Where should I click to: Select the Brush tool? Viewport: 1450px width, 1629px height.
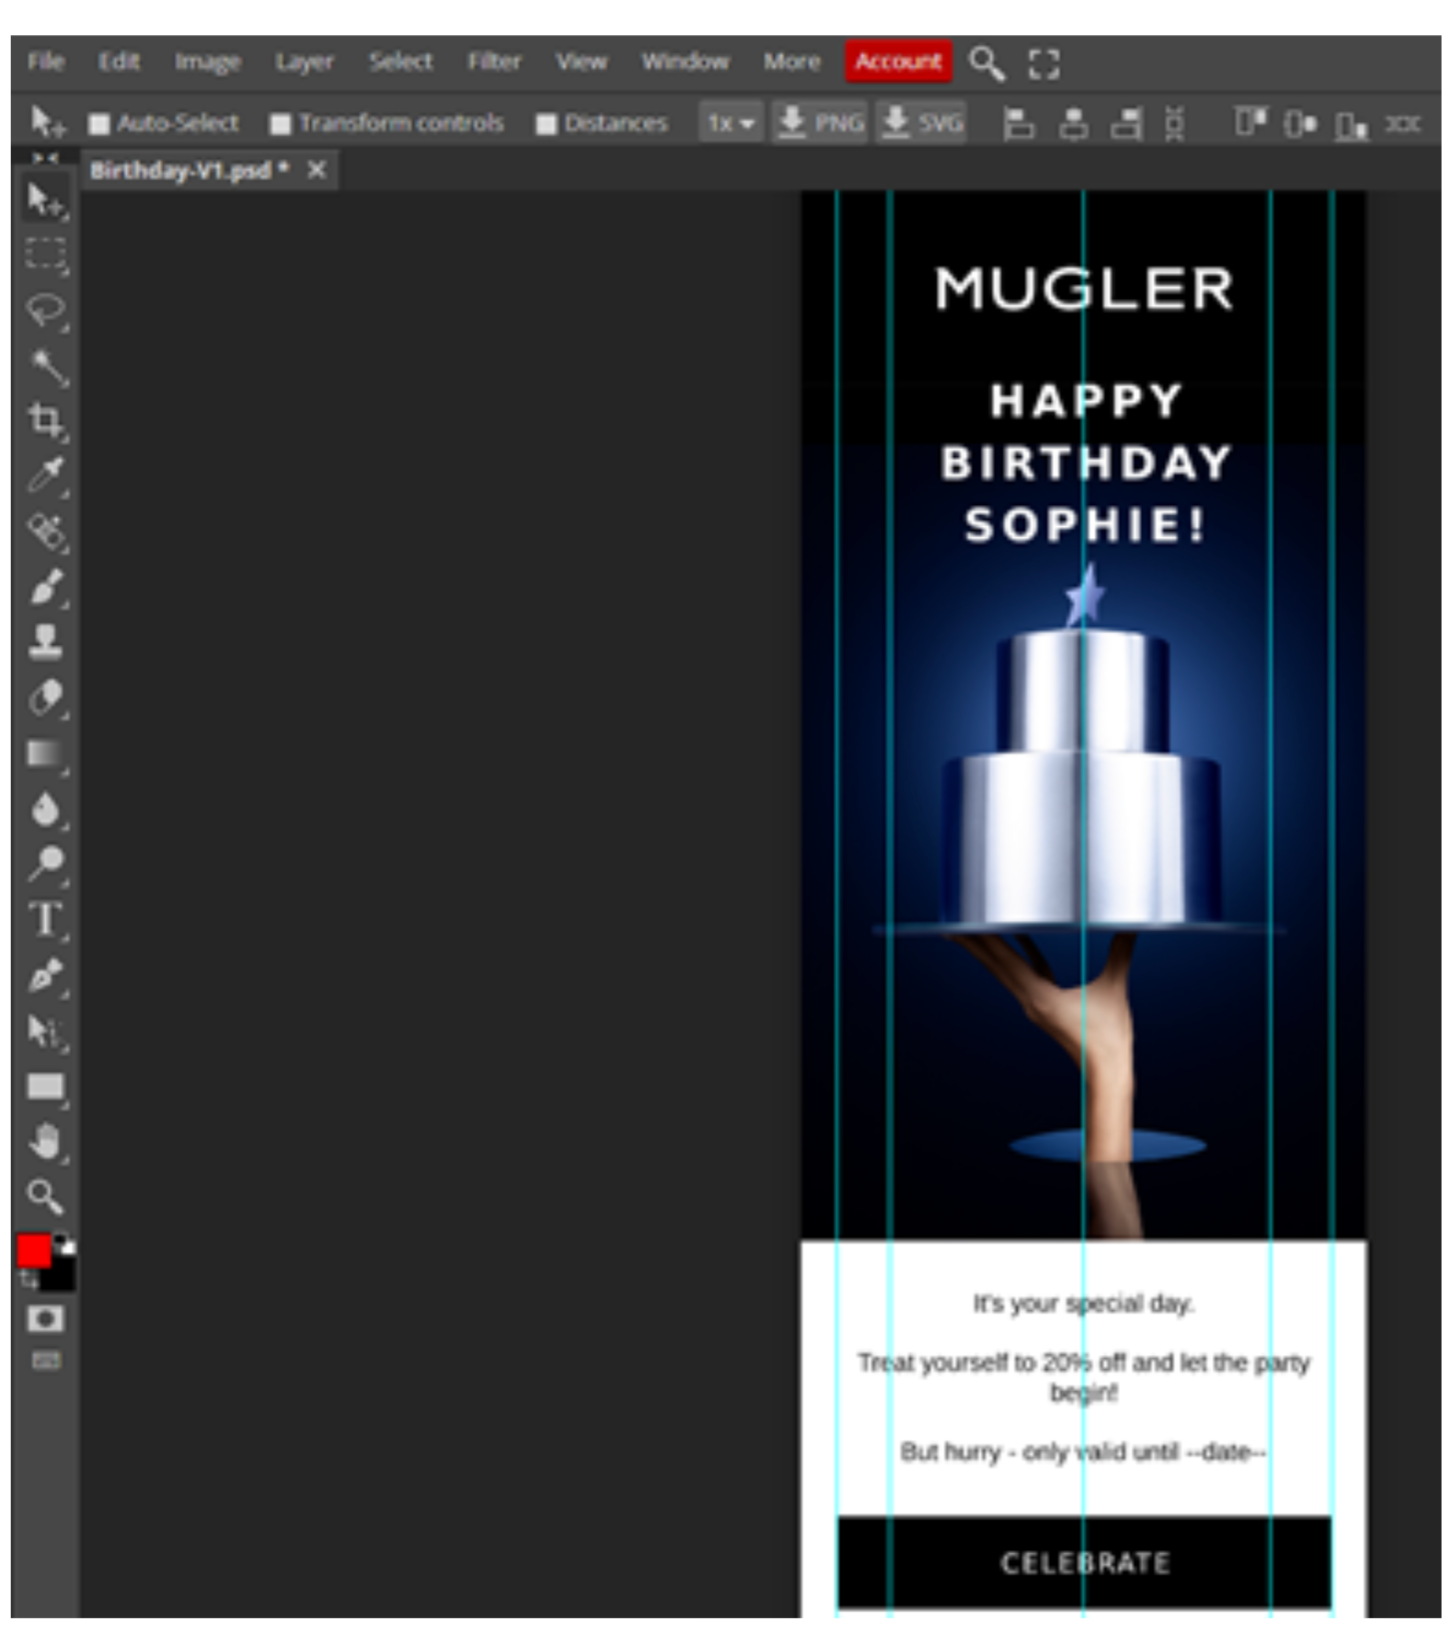45,586
